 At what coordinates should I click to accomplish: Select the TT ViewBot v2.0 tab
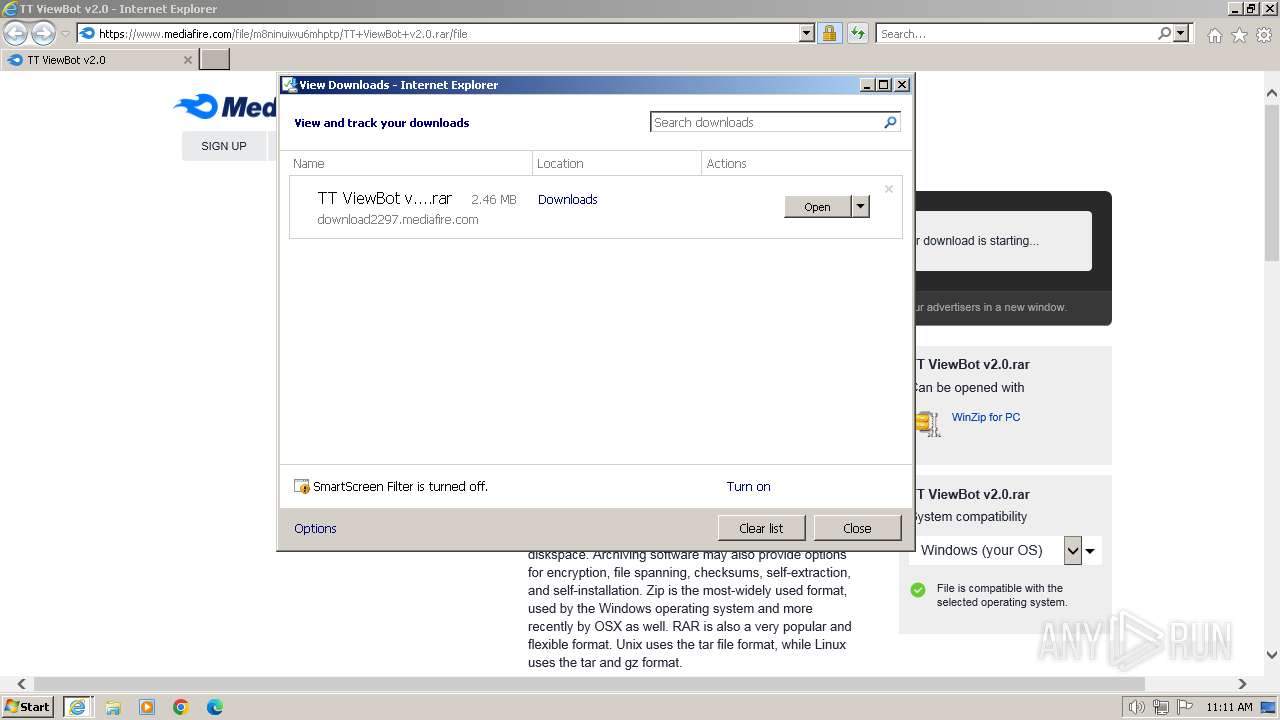pyautogui.click(x=99, y=60)
